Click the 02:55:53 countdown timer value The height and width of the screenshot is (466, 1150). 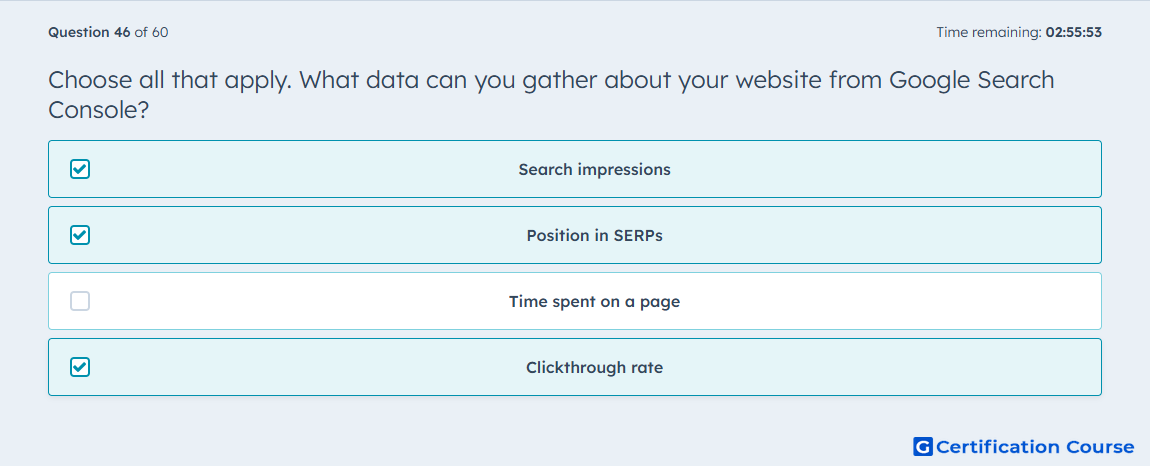[1073, 32]
